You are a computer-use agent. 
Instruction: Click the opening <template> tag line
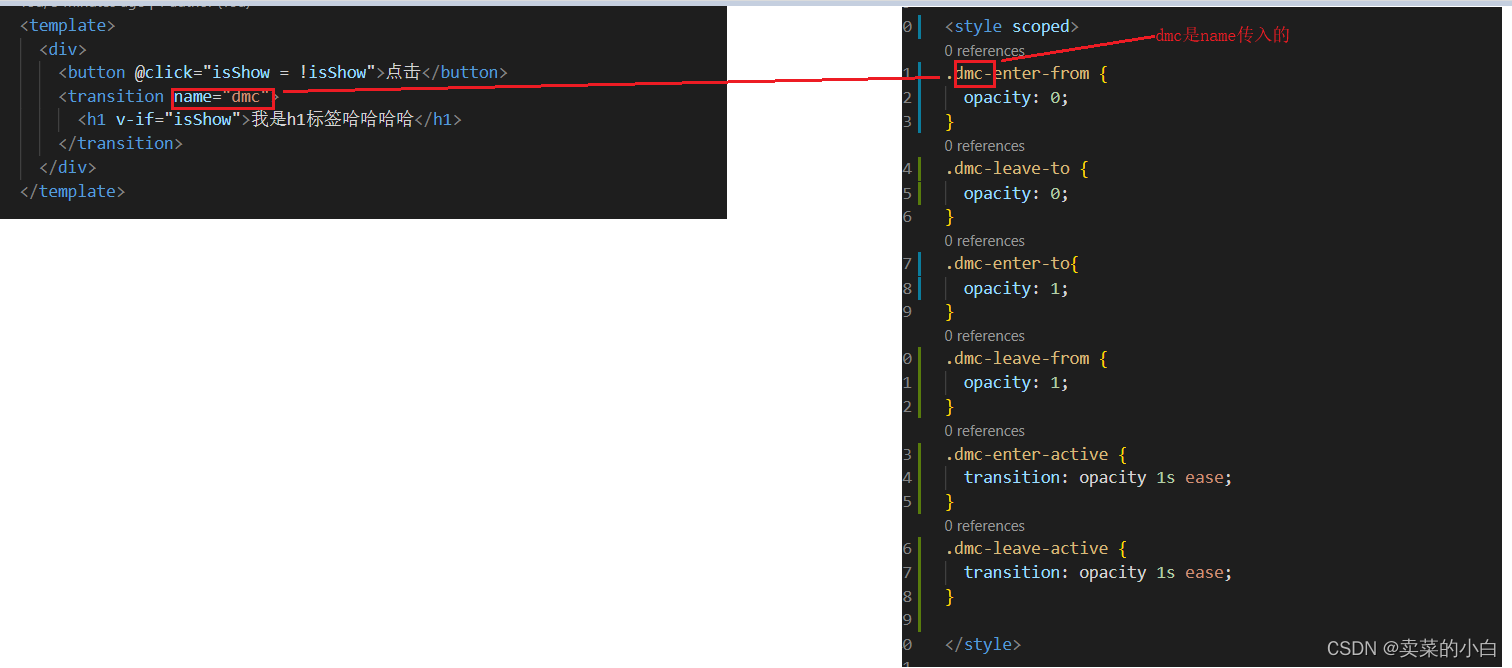point(68,25)
